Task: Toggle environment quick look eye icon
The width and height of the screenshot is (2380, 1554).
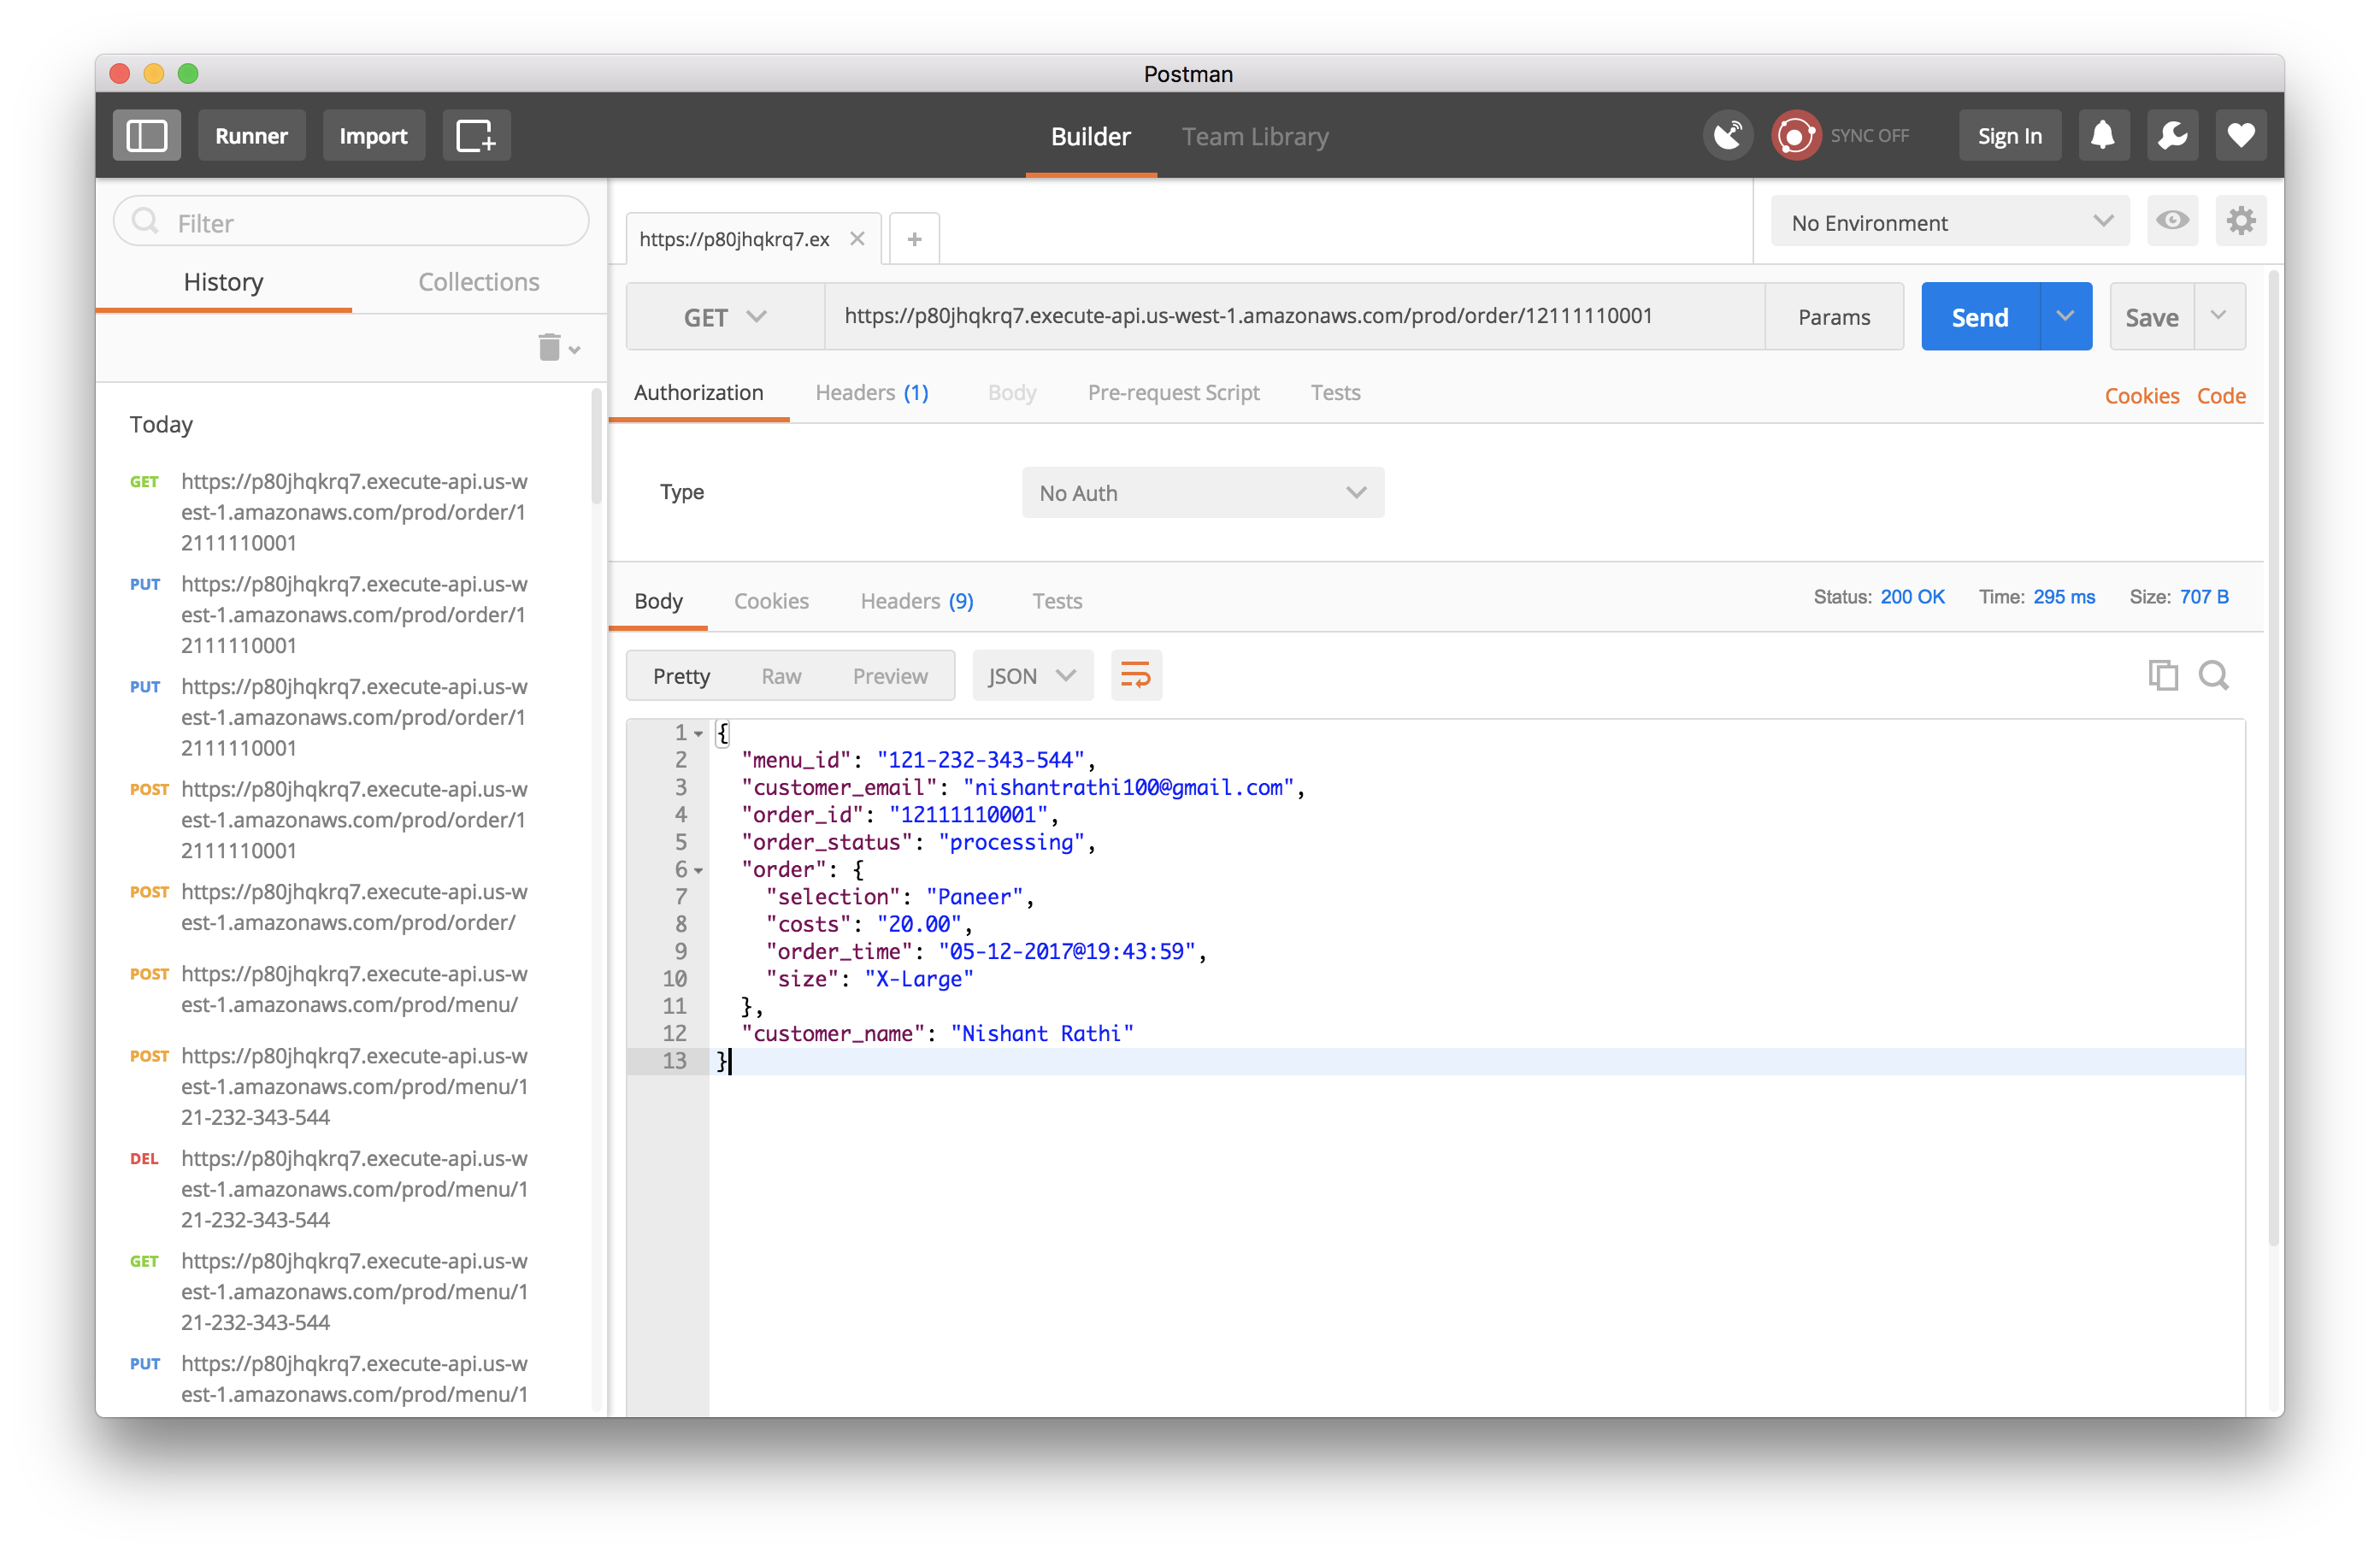Action: (x=2171, y=221)
